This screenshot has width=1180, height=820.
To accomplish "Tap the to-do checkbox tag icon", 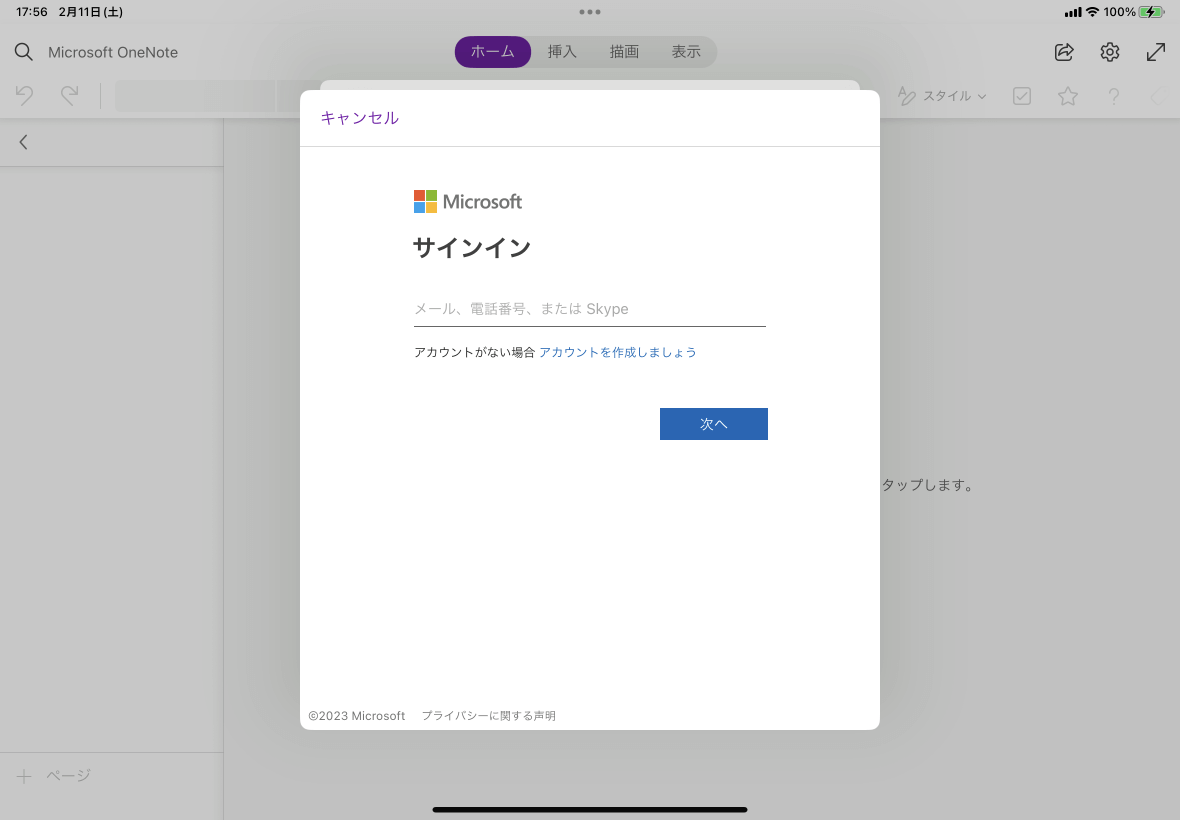I will [x=1022, y=96].
